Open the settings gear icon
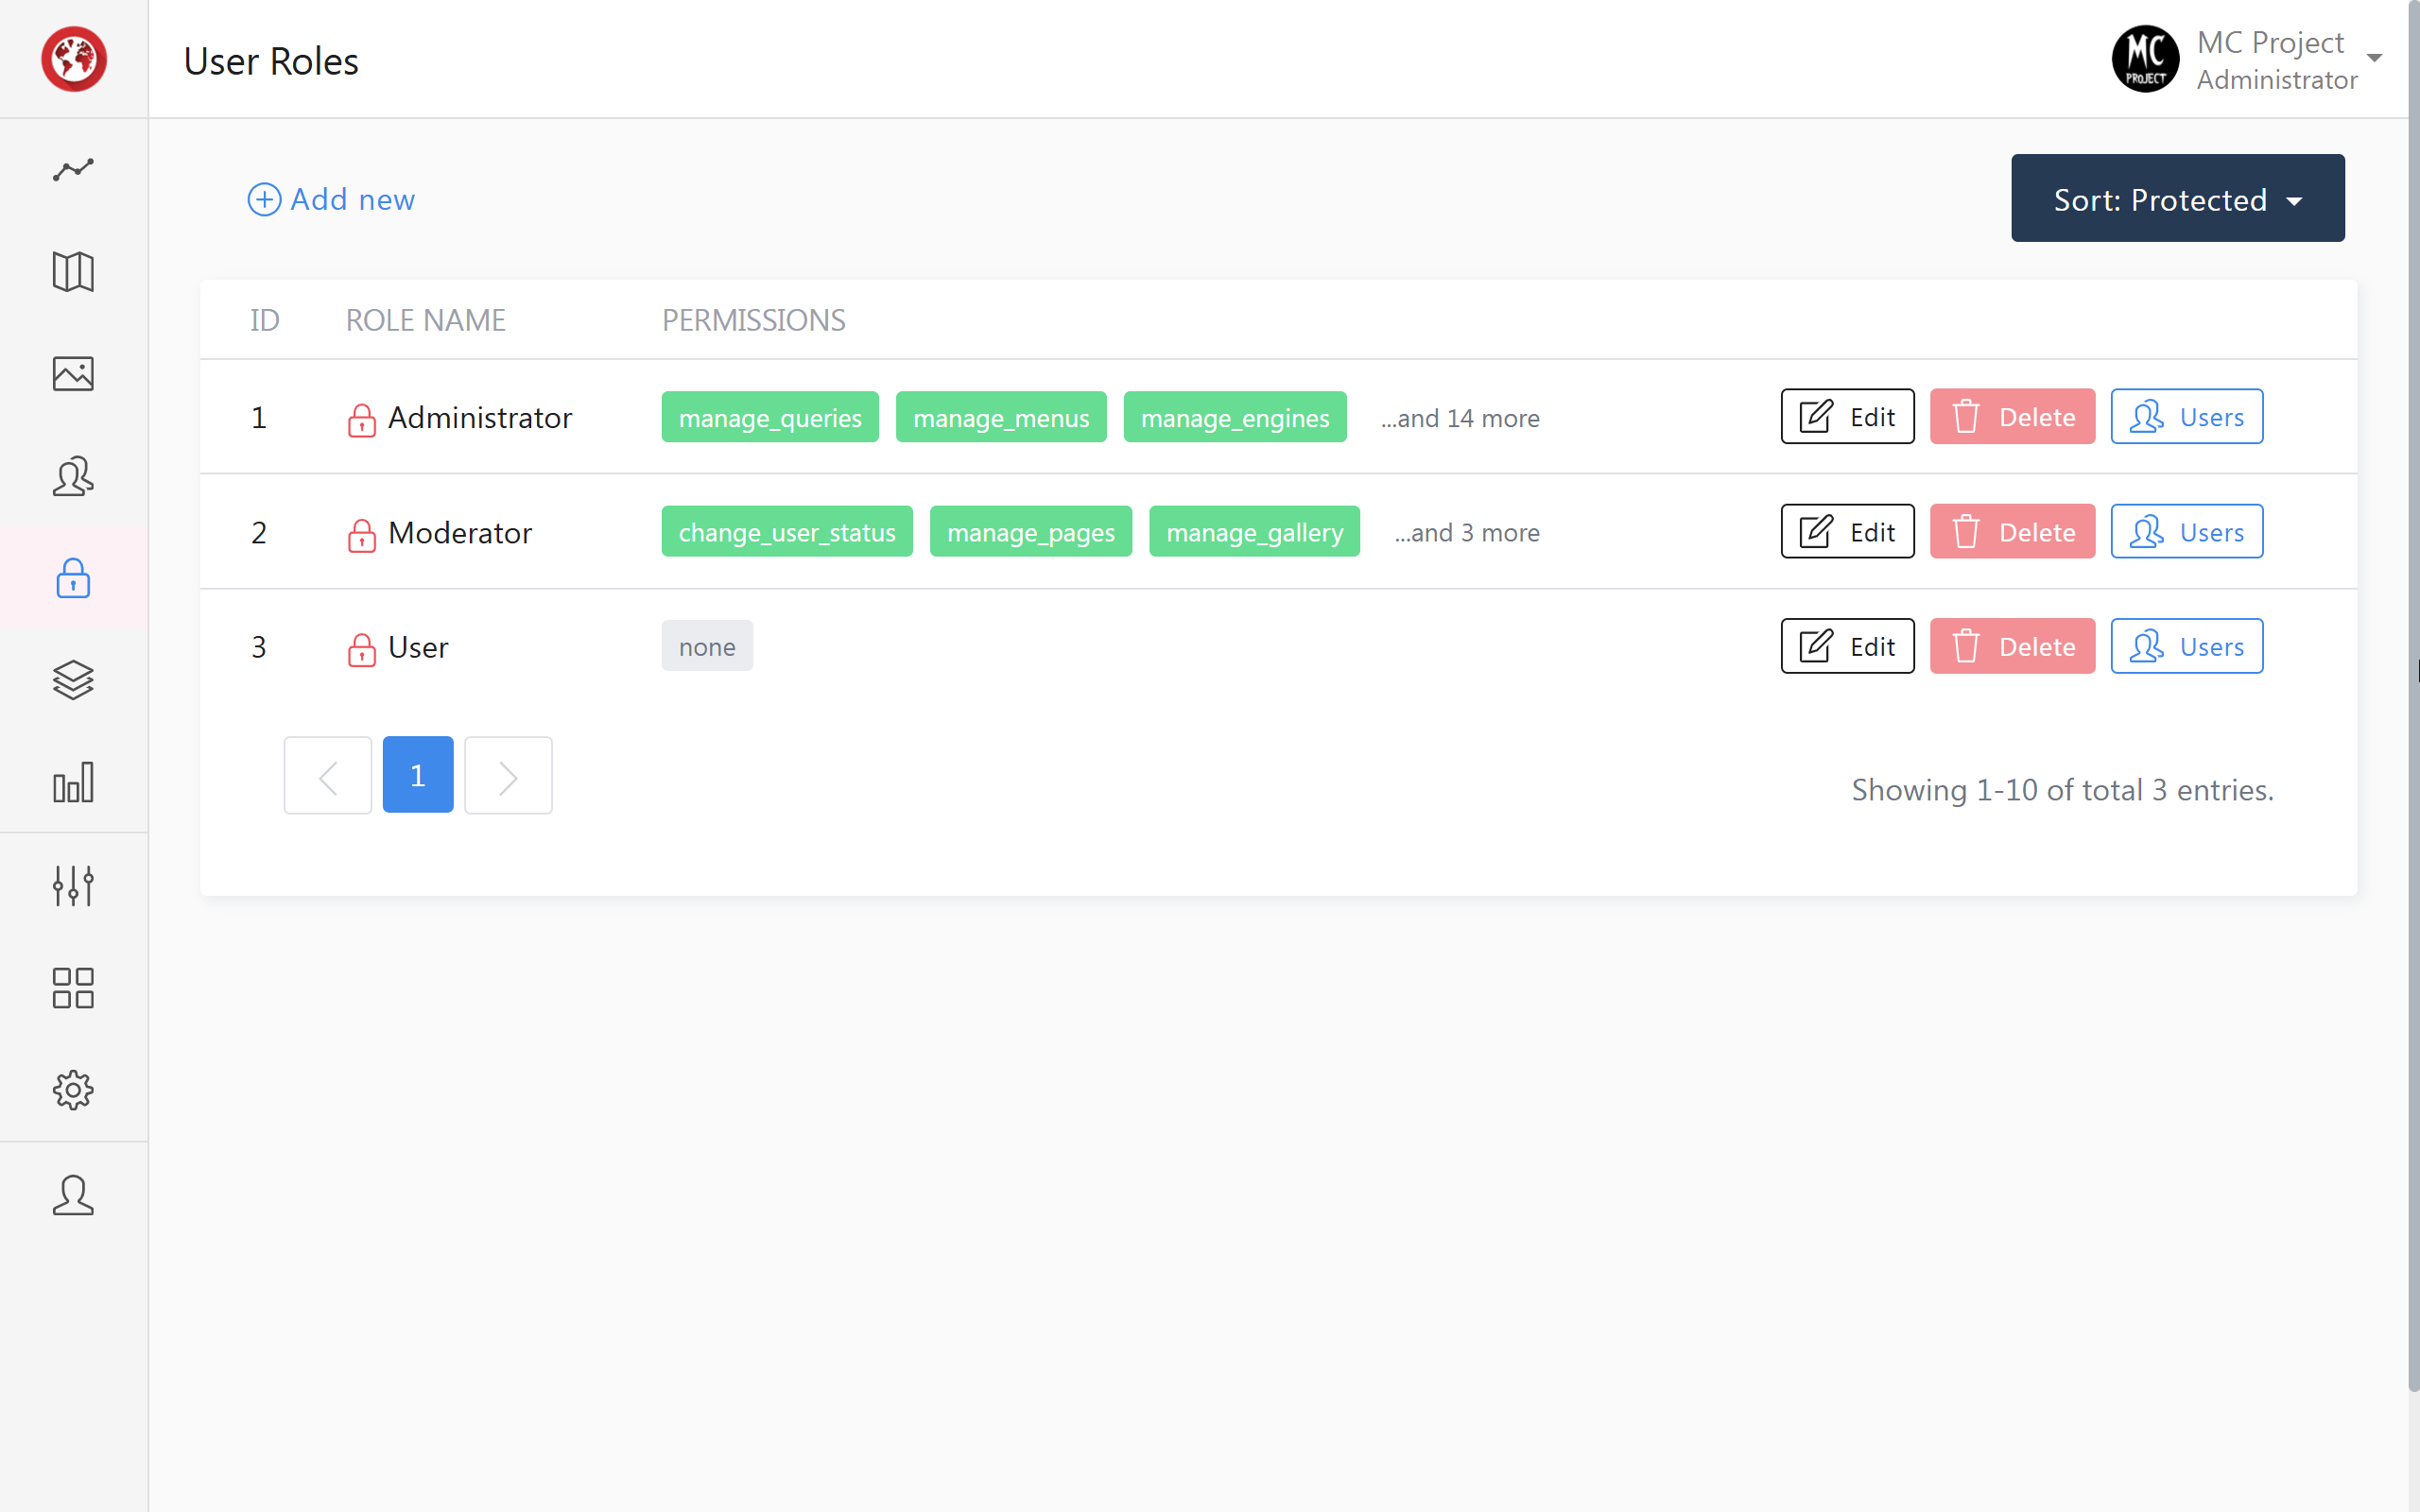This screenshot has height=1512, width=2420. (x=73, y=1090)
